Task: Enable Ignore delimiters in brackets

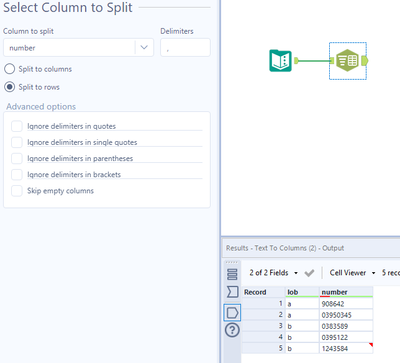Action: click(17, 174)
